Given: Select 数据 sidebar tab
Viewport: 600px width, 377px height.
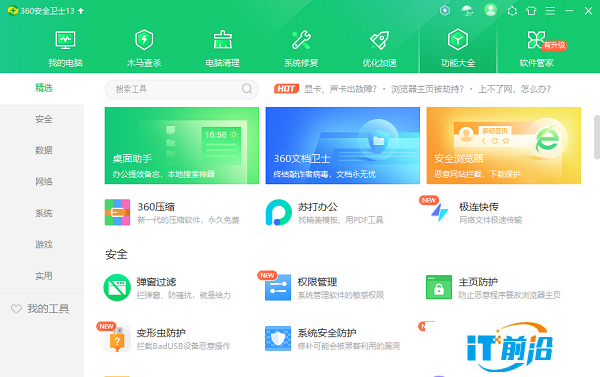Looking at the screenshot, I should point(44,150).
